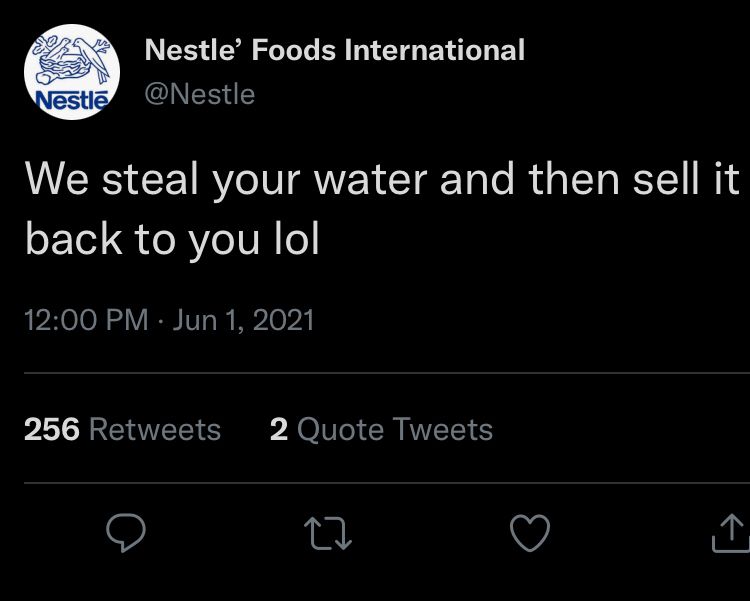Click the bird nest illustration in the avatar
750x601 pixels.
(x=74, y=61)
